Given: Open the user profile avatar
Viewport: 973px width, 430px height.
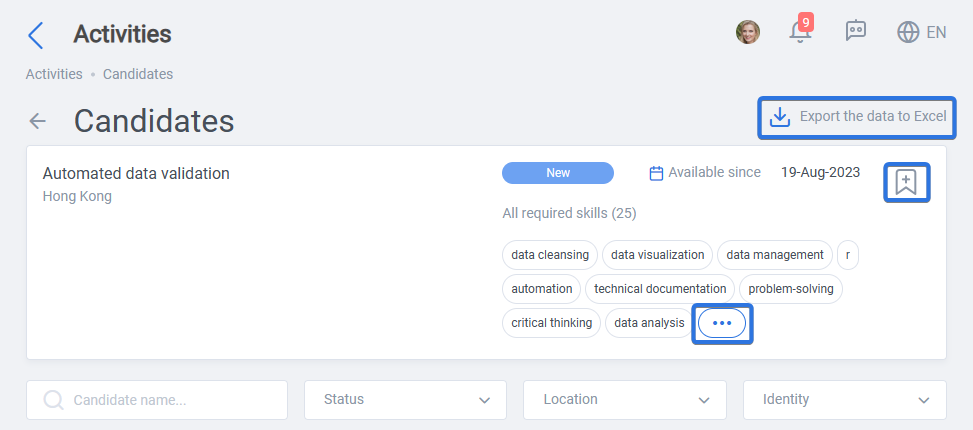Looking at the screenshot, I should coord(748,32).
